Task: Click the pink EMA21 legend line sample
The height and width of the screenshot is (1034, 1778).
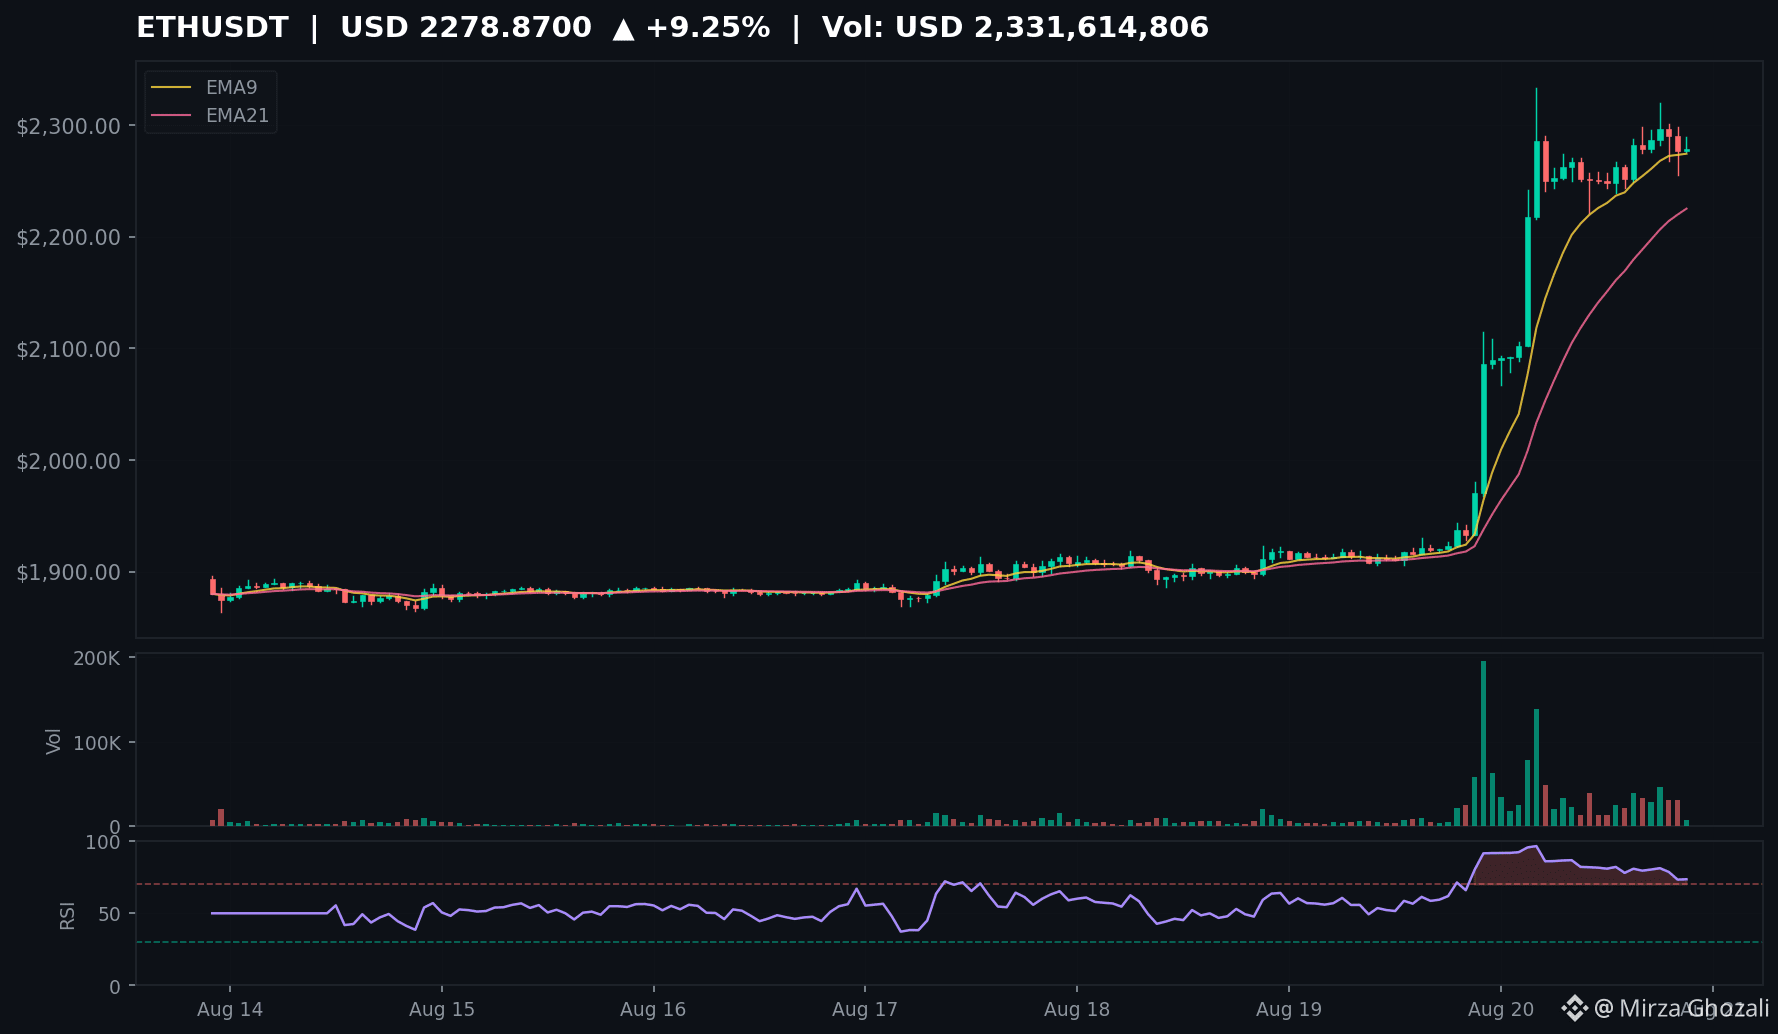Action: pyautogui.click(x=171, y=116)
